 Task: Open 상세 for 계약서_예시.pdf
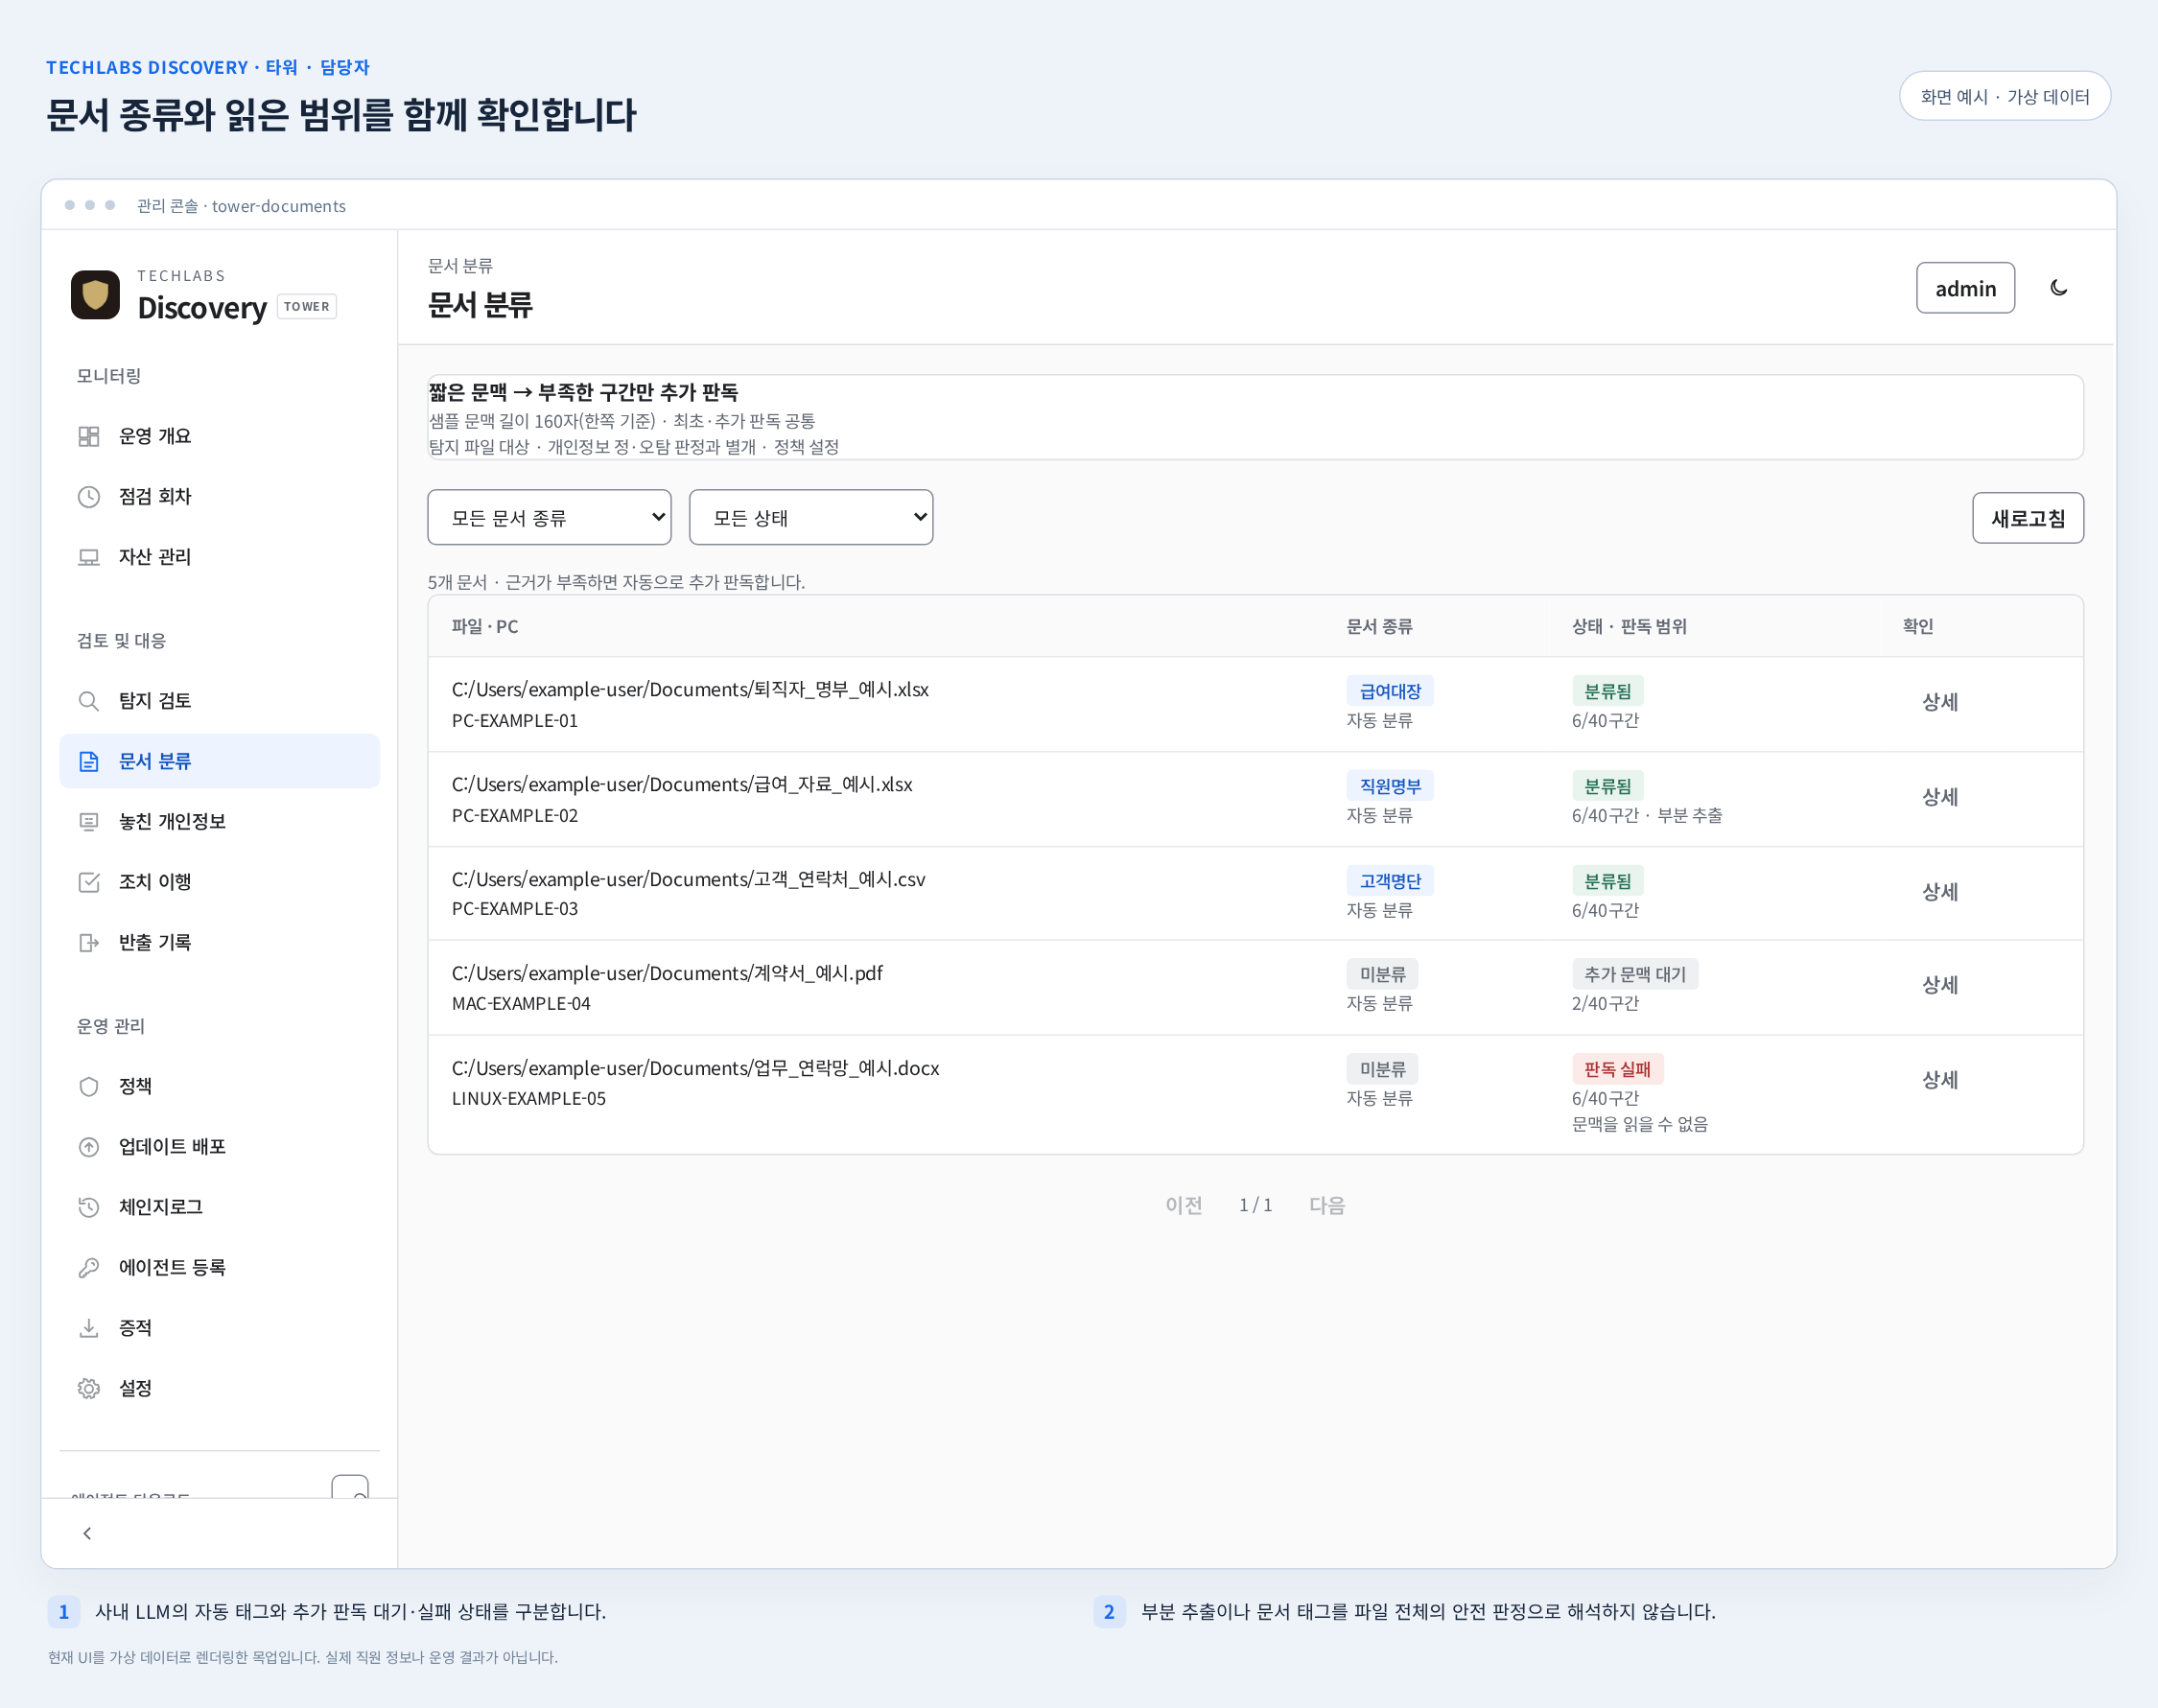(x=1940, y=985)
